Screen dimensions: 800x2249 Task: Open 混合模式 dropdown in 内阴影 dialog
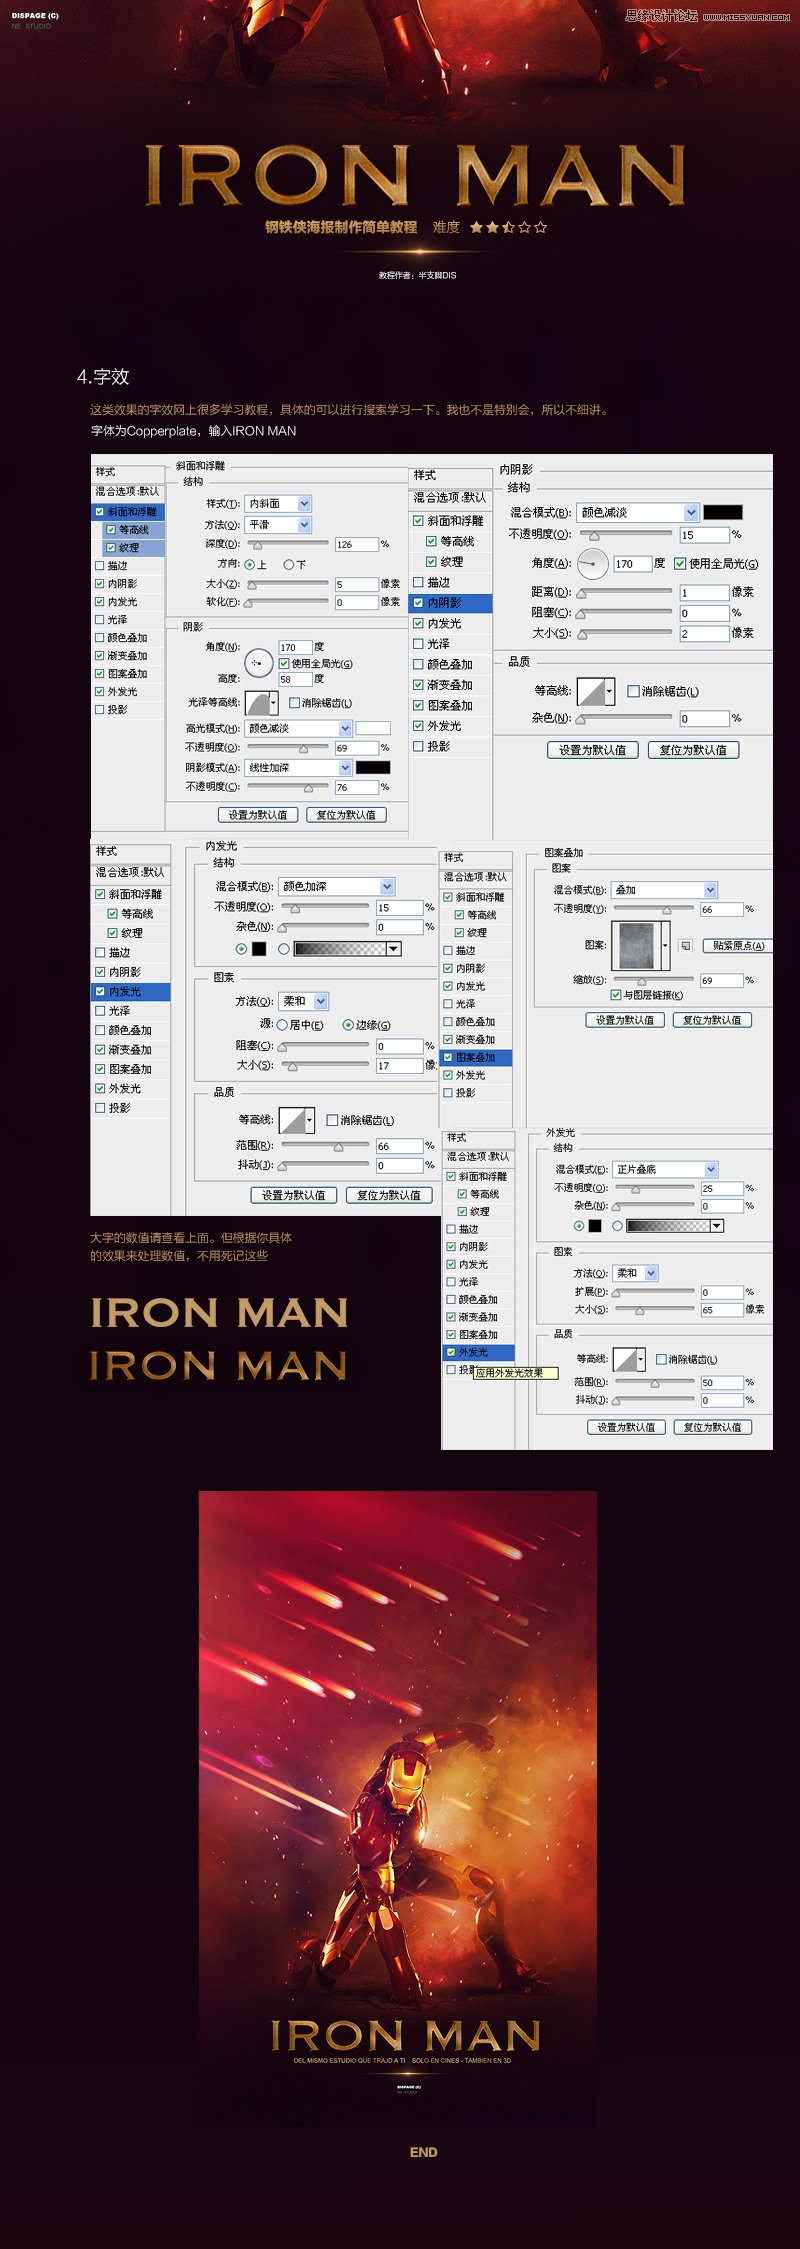coord(637,512)
